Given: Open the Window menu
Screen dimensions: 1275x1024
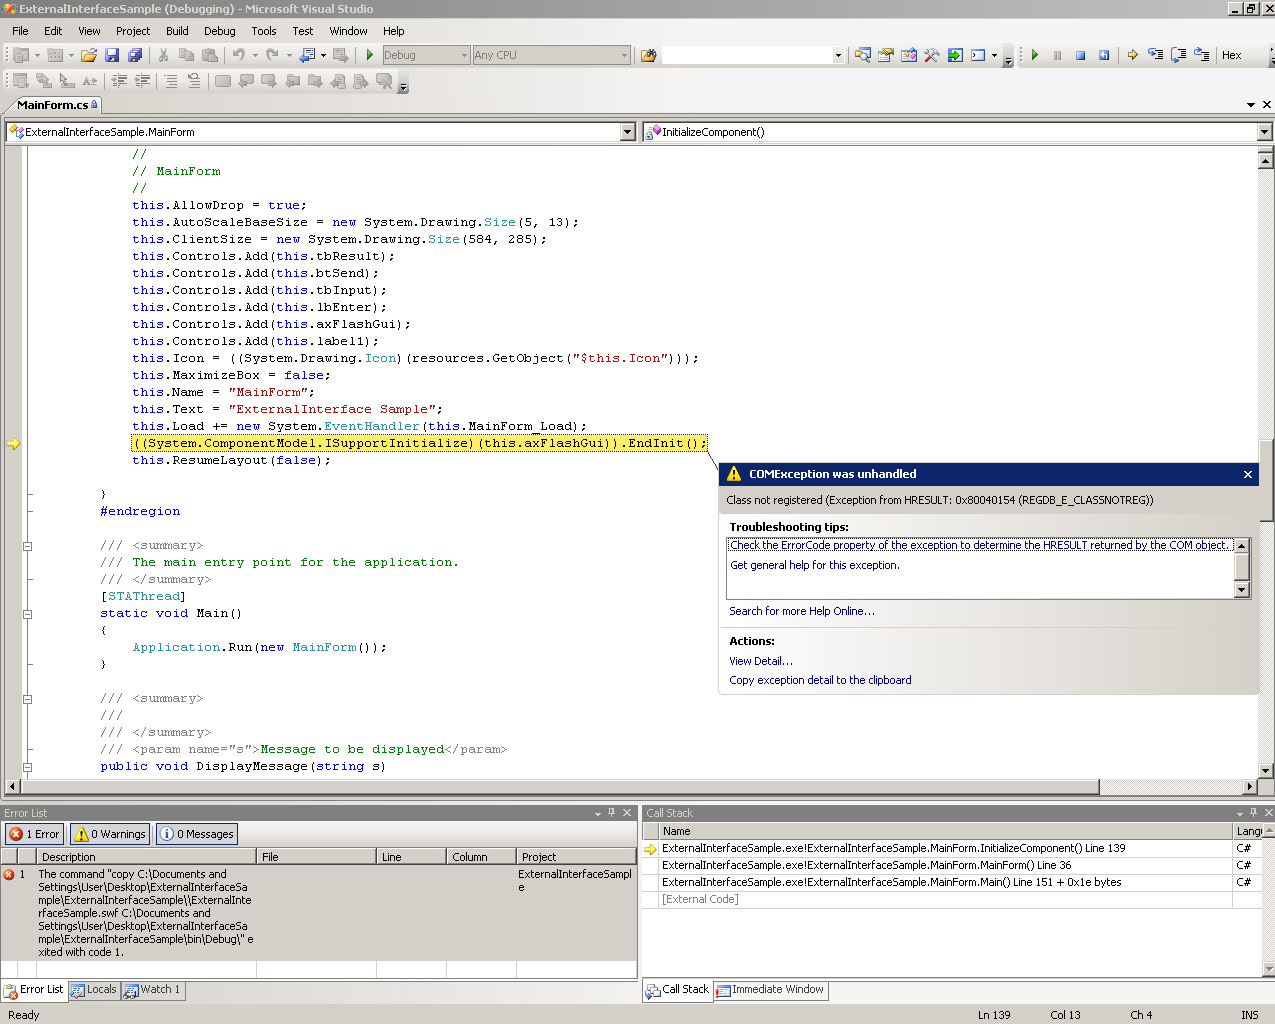Looking at the screenshot, I should point(348,31).
